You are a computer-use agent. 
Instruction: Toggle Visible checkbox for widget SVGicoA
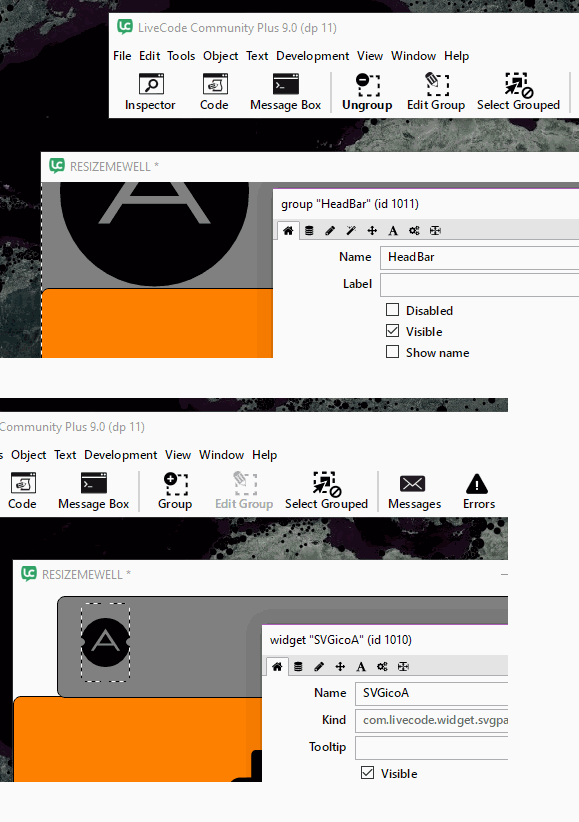pos(368,773)
